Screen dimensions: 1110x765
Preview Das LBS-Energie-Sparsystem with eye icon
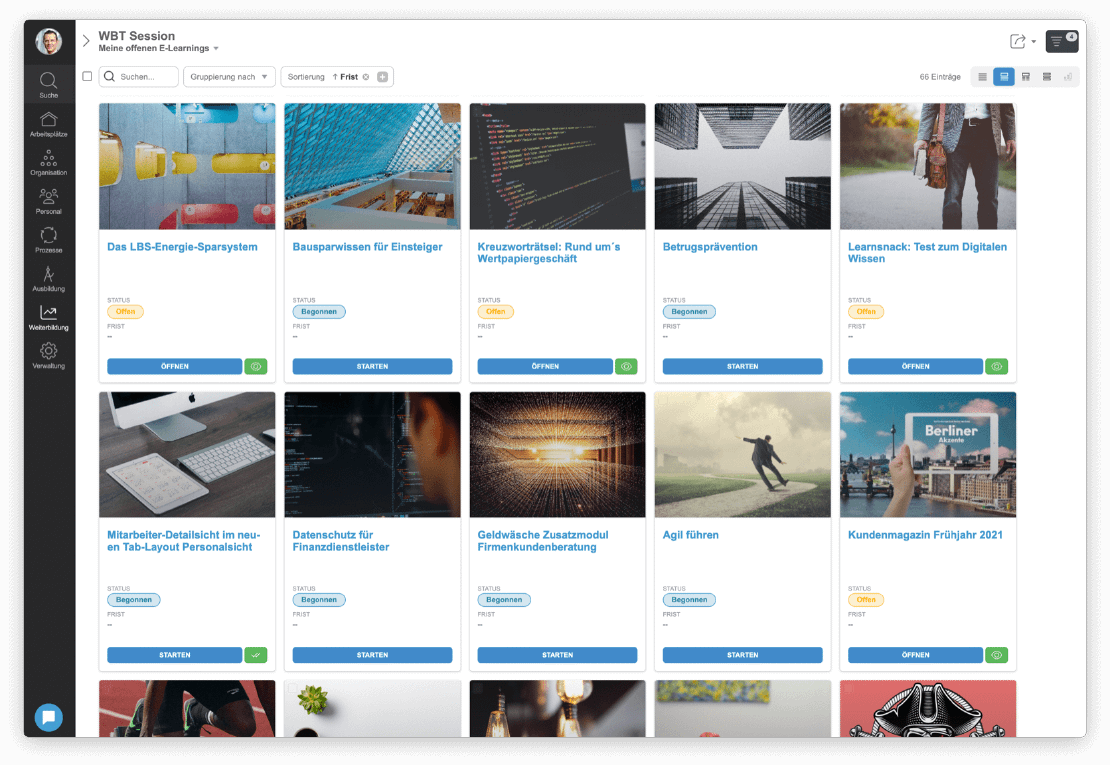[256, 367]
